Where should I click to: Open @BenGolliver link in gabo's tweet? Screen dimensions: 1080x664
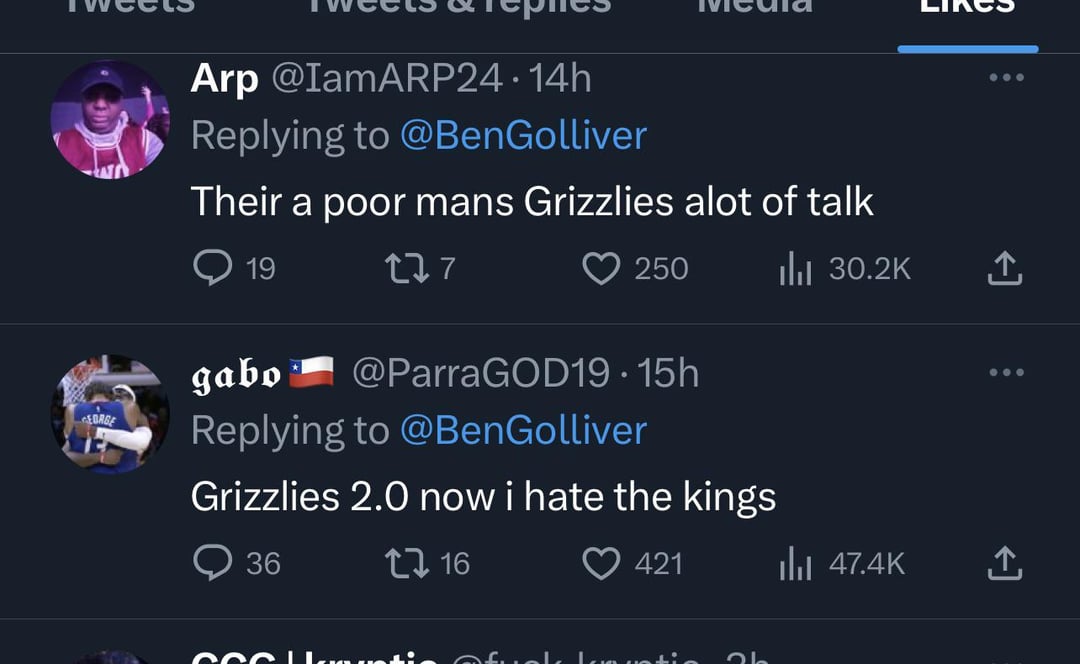(523, 431)
